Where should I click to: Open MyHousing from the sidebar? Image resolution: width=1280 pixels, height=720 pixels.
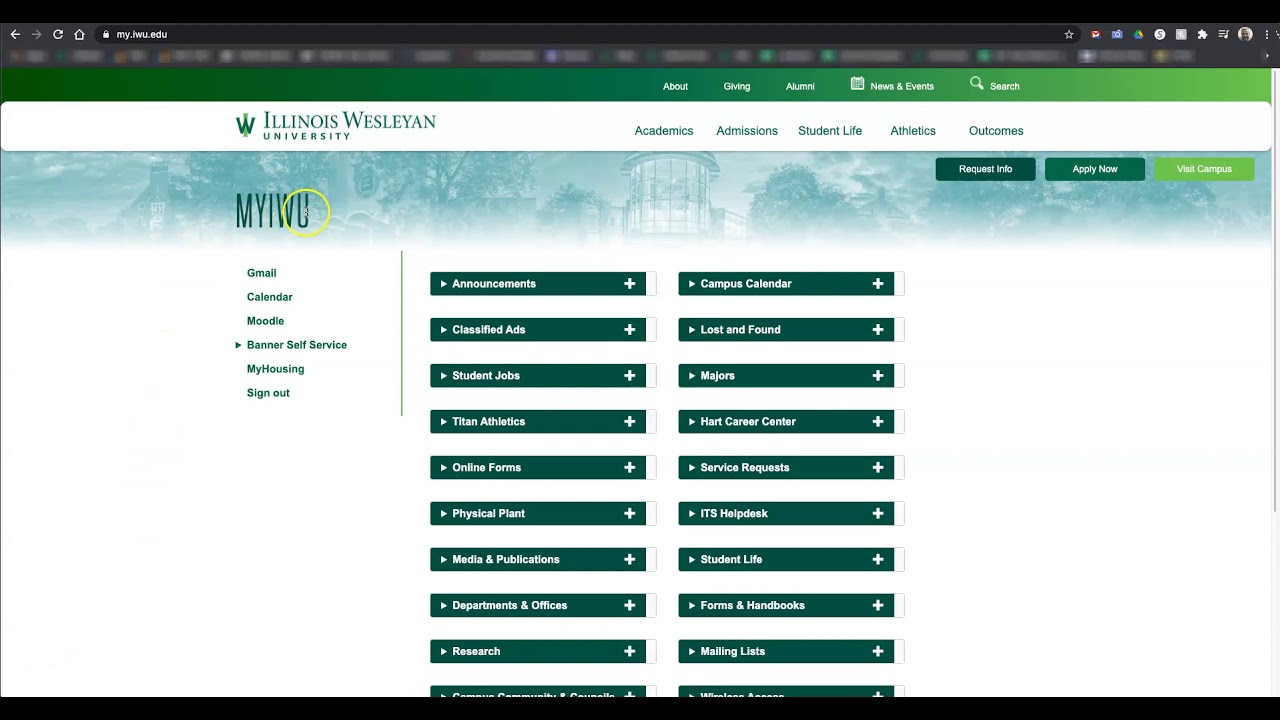point(276,369)
